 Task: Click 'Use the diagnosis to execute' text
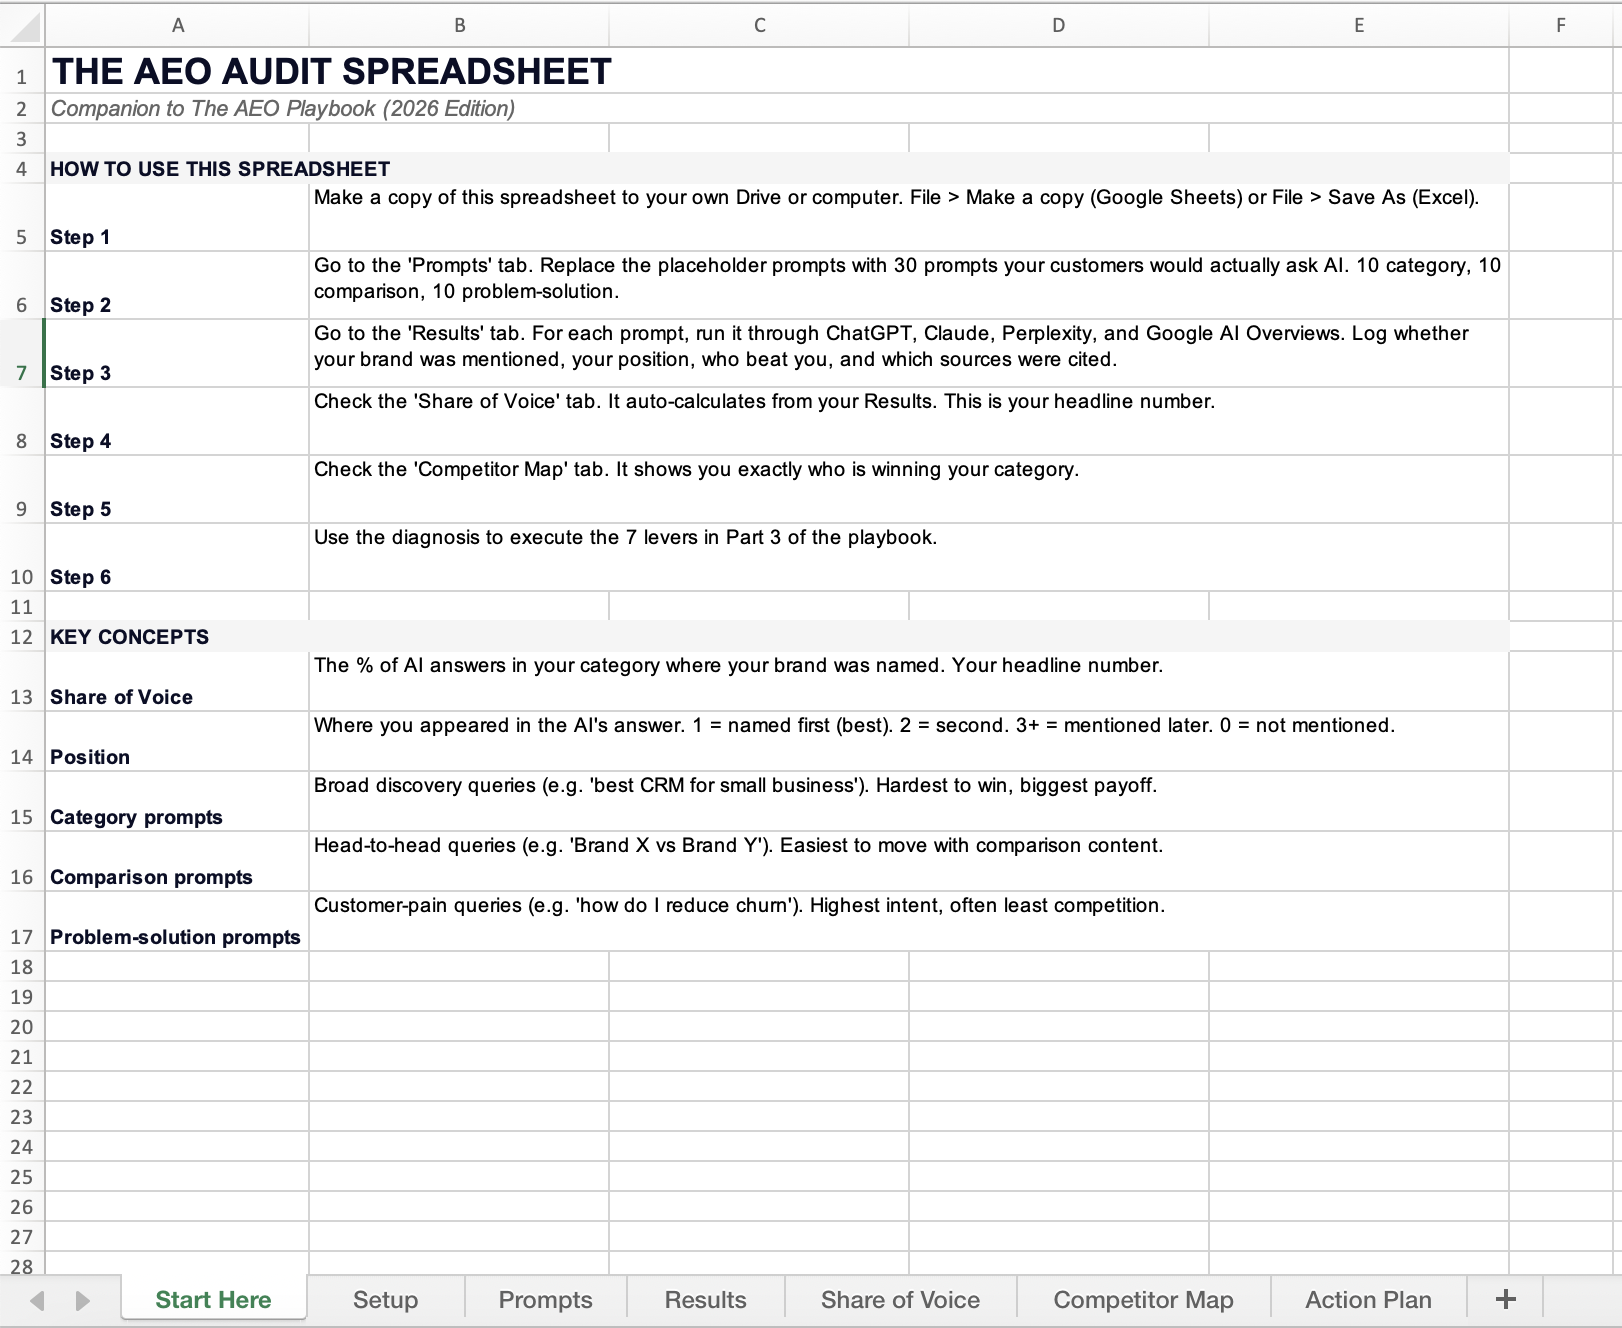point(625,537)
